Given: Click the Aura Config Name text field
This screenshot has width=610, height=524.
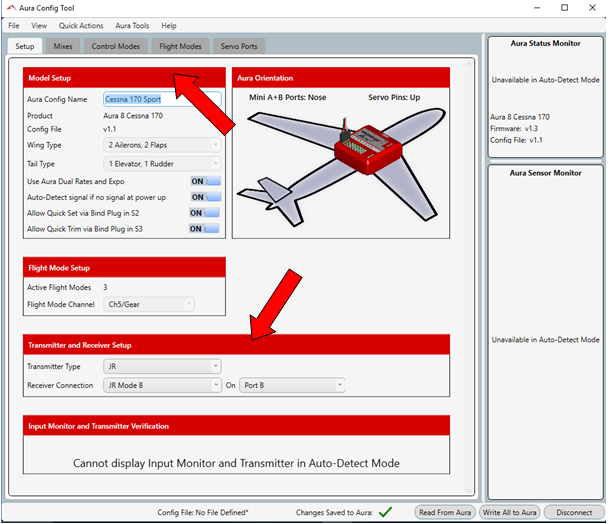Looking at the screenshot, I should (162, 99).
